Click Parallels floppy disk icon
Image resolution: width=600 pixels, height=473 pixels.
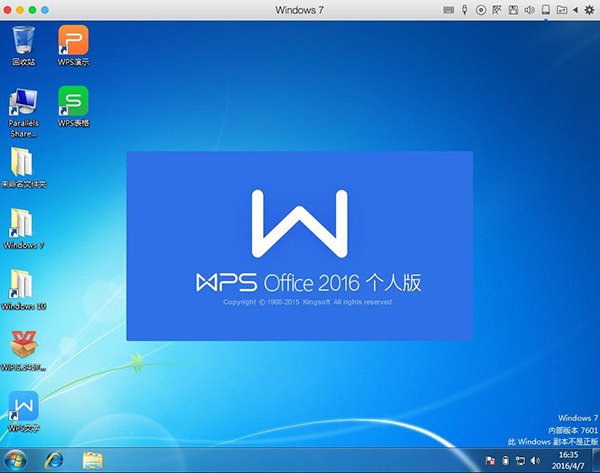(513, 10)
